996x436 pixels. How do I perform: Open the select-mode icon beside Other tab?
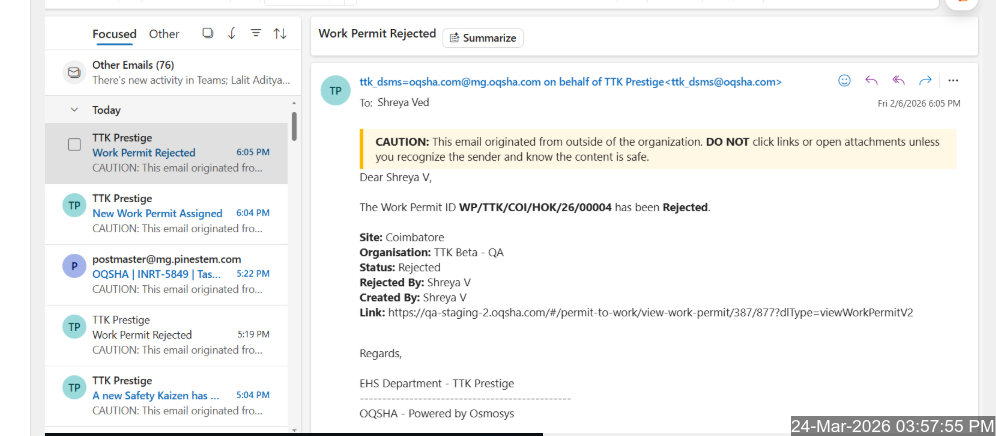coord(208,33)
